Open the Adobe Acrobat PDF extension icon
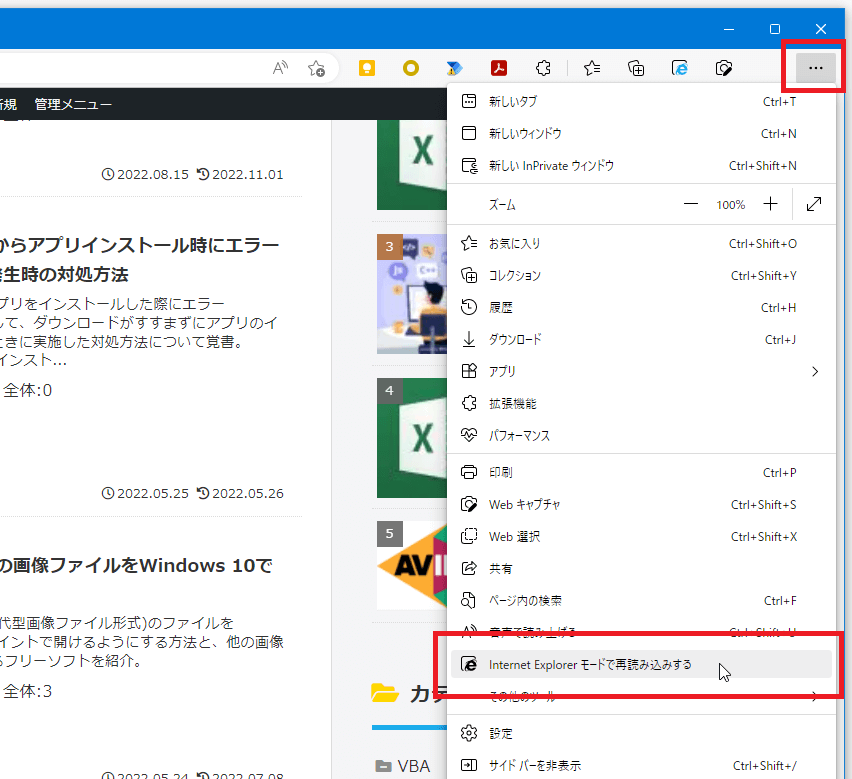Viewport: 852px width, 779px height. tap(499, 68)
